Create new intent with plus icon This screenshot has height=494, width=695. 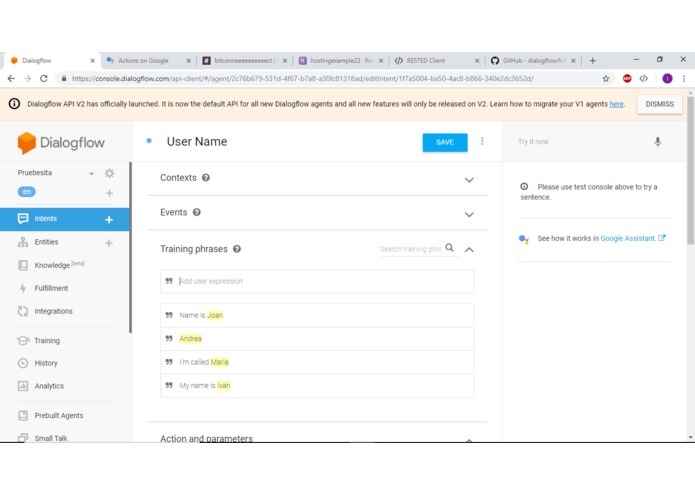109,219
